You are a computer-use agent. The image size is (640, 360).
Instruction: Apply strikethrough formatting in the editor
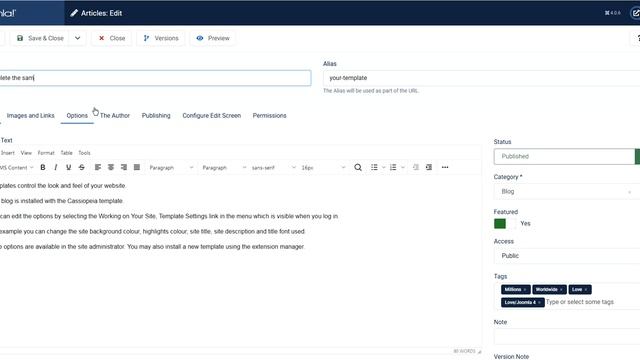point(82,167)
